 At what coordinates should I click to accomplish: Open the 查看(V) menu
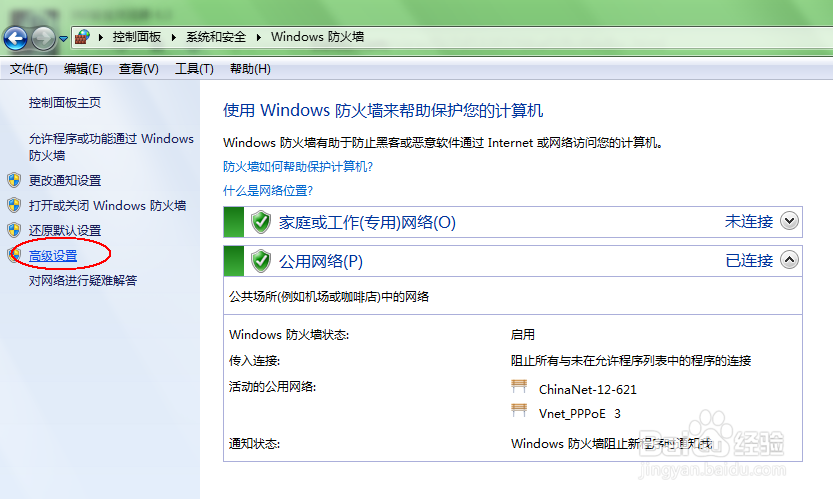[138, 69]
